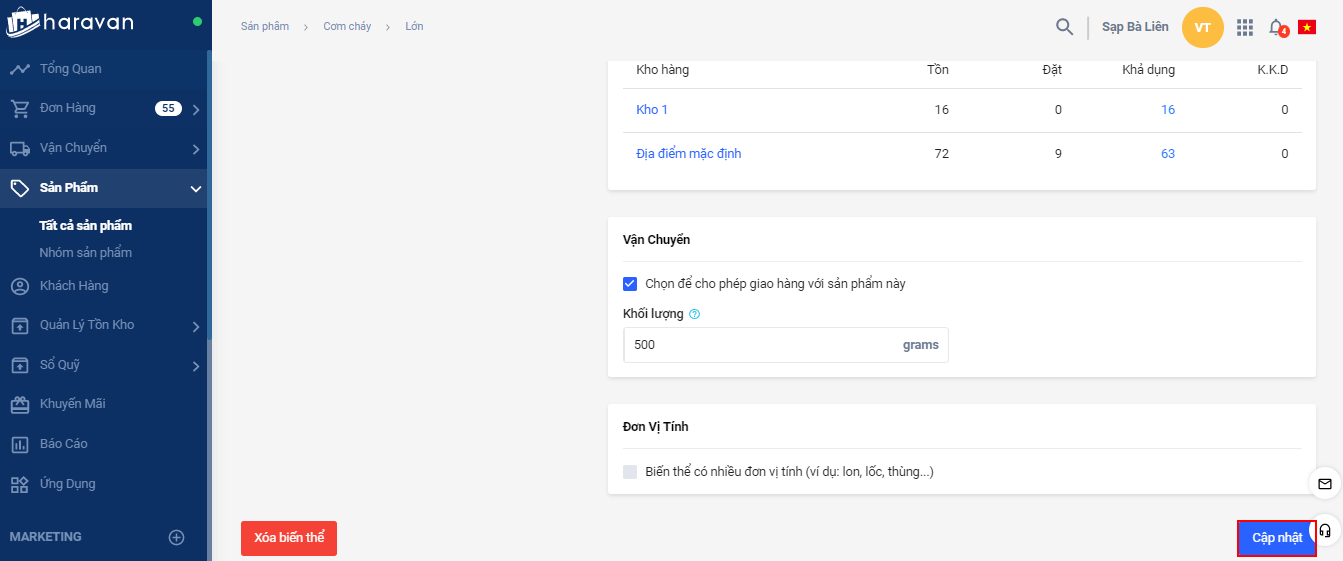The width and height of the screenshot is (1343, 561).
Task: Click the weight input field
Action: click(x=760, y=345)
